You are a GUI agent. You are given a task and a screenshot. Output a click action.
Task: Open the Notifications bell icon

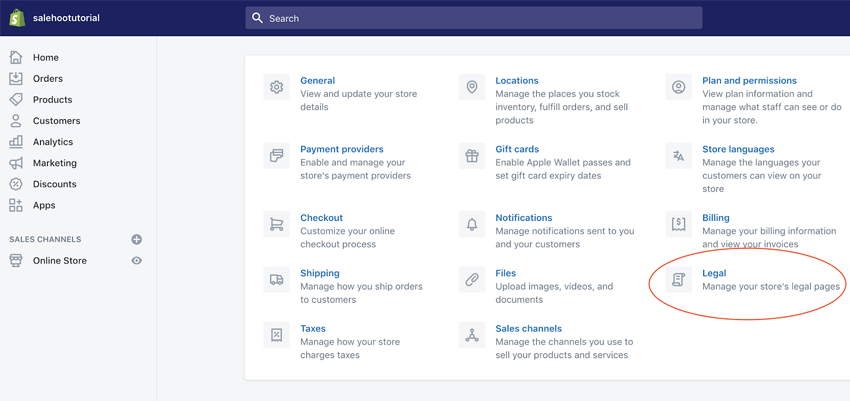coord(472,225)
